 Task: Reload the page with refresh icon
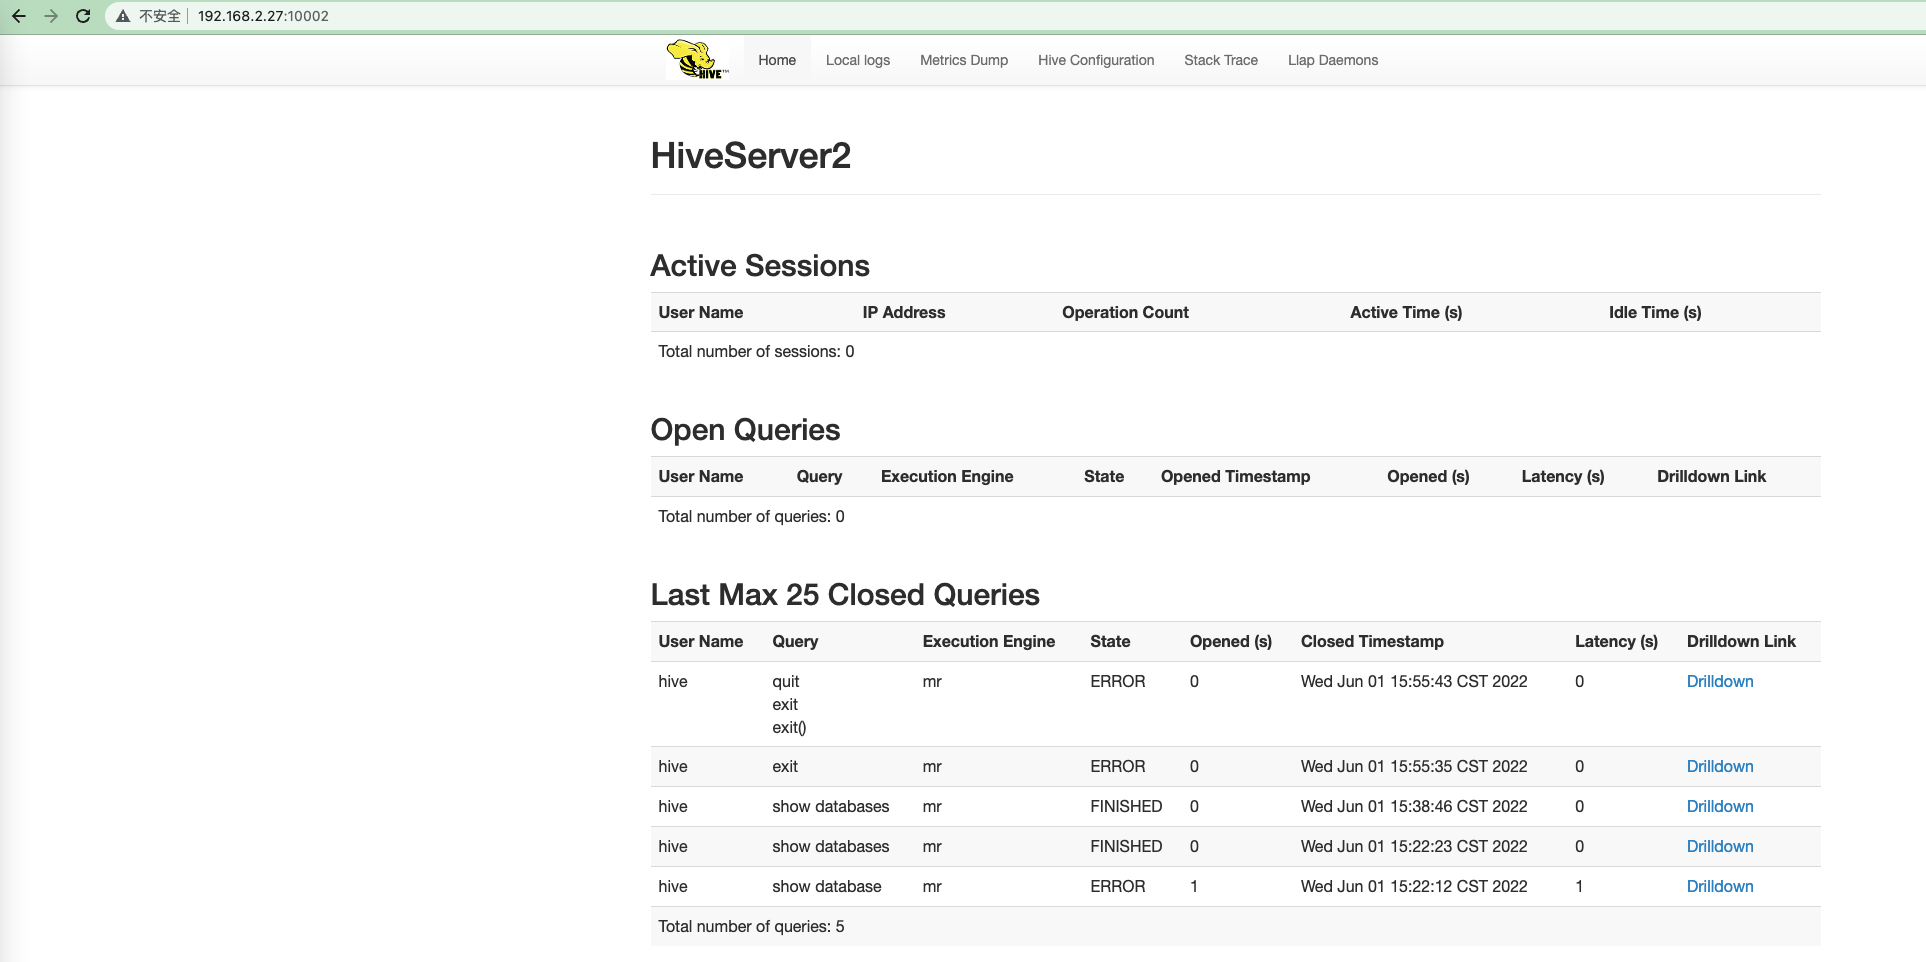click(x=83, y=16)
